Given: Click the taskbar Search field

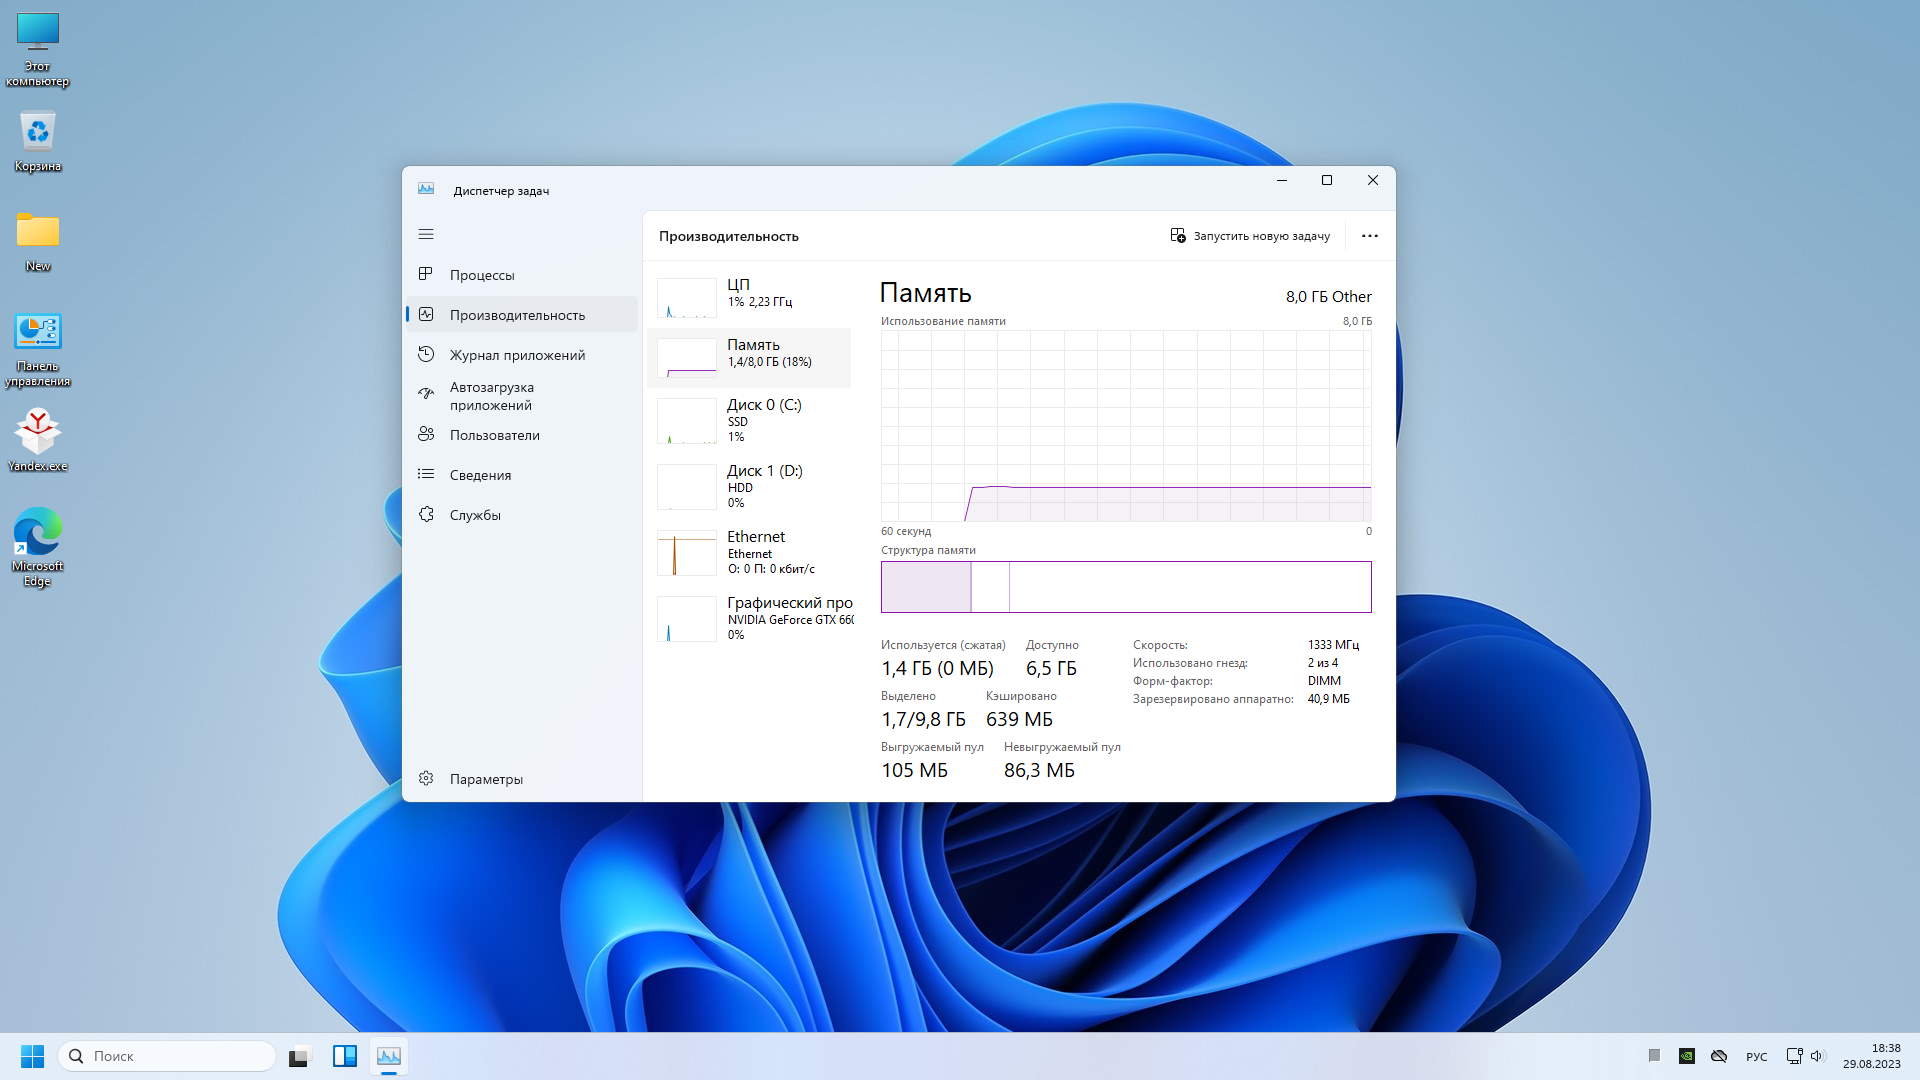Looking at the screenshot, I should 168,1056.
